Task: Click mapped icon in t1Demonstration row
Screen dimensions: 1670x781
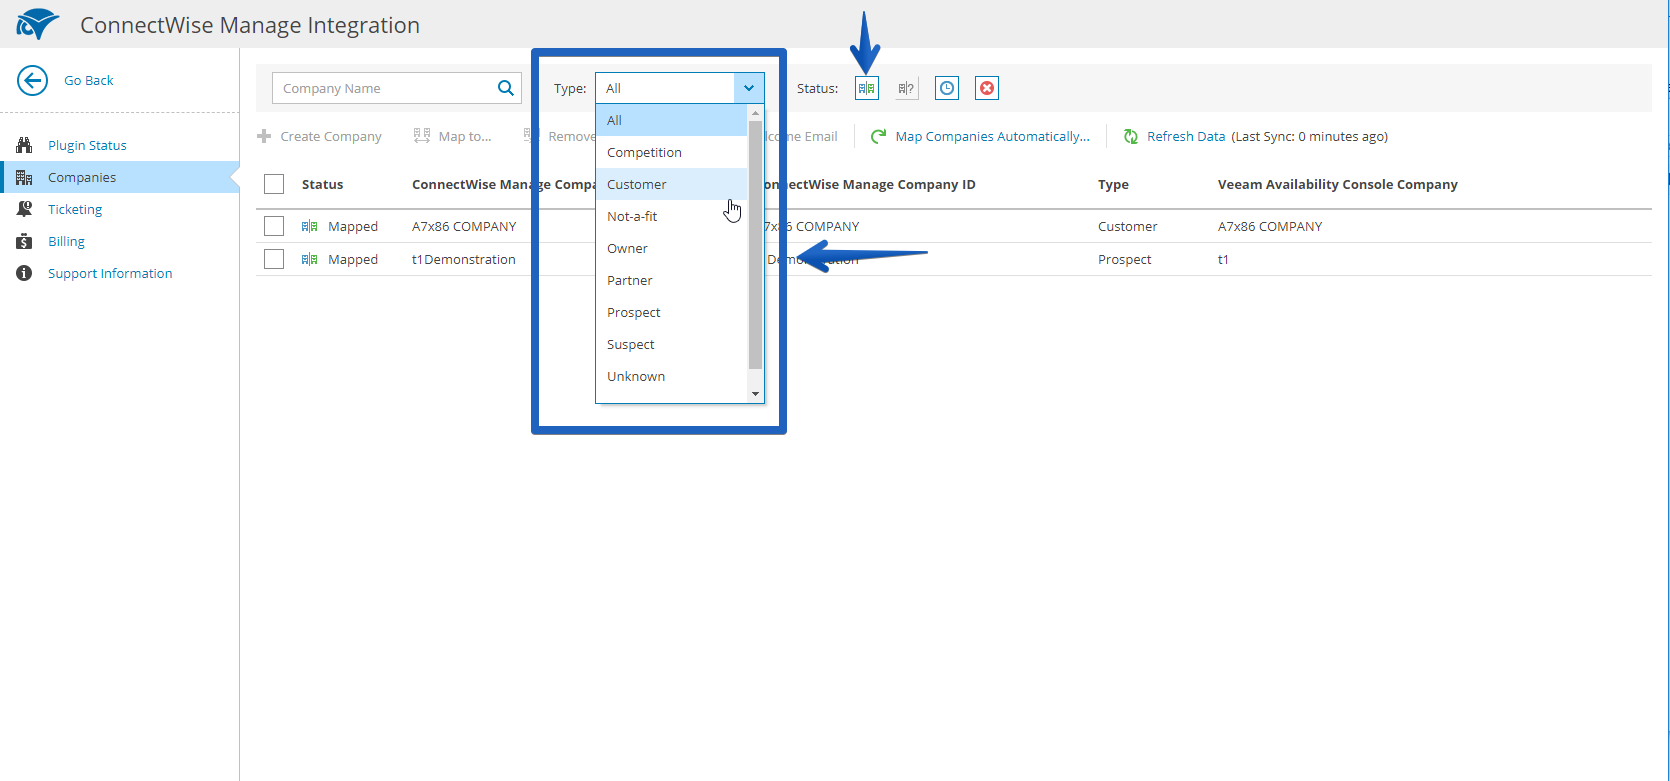Action: (x=310, y=259)
